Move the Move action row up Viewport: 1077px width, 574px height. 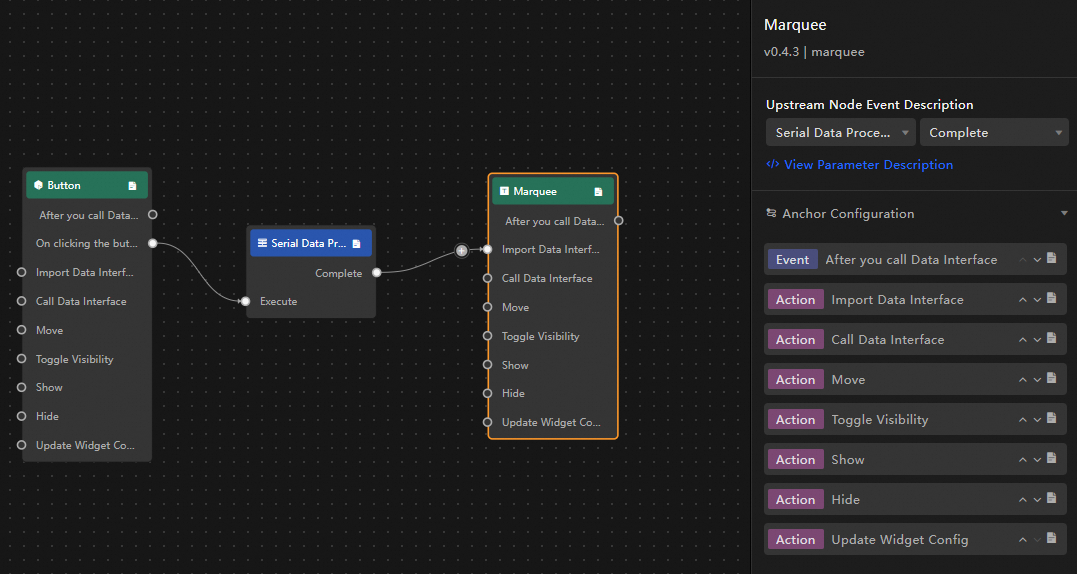1023,380
